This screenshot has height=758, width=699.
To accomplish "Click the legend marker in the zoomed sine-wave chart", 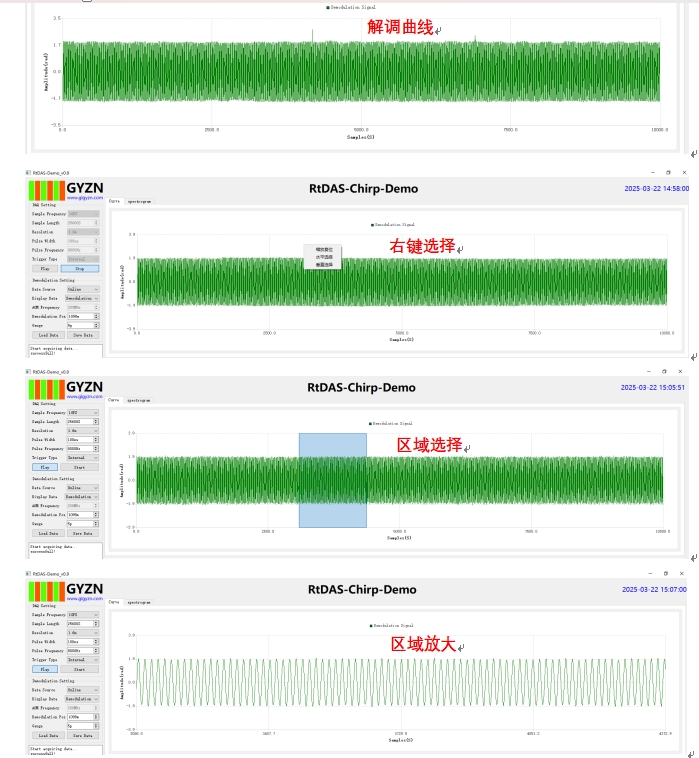I will (371, 626).
